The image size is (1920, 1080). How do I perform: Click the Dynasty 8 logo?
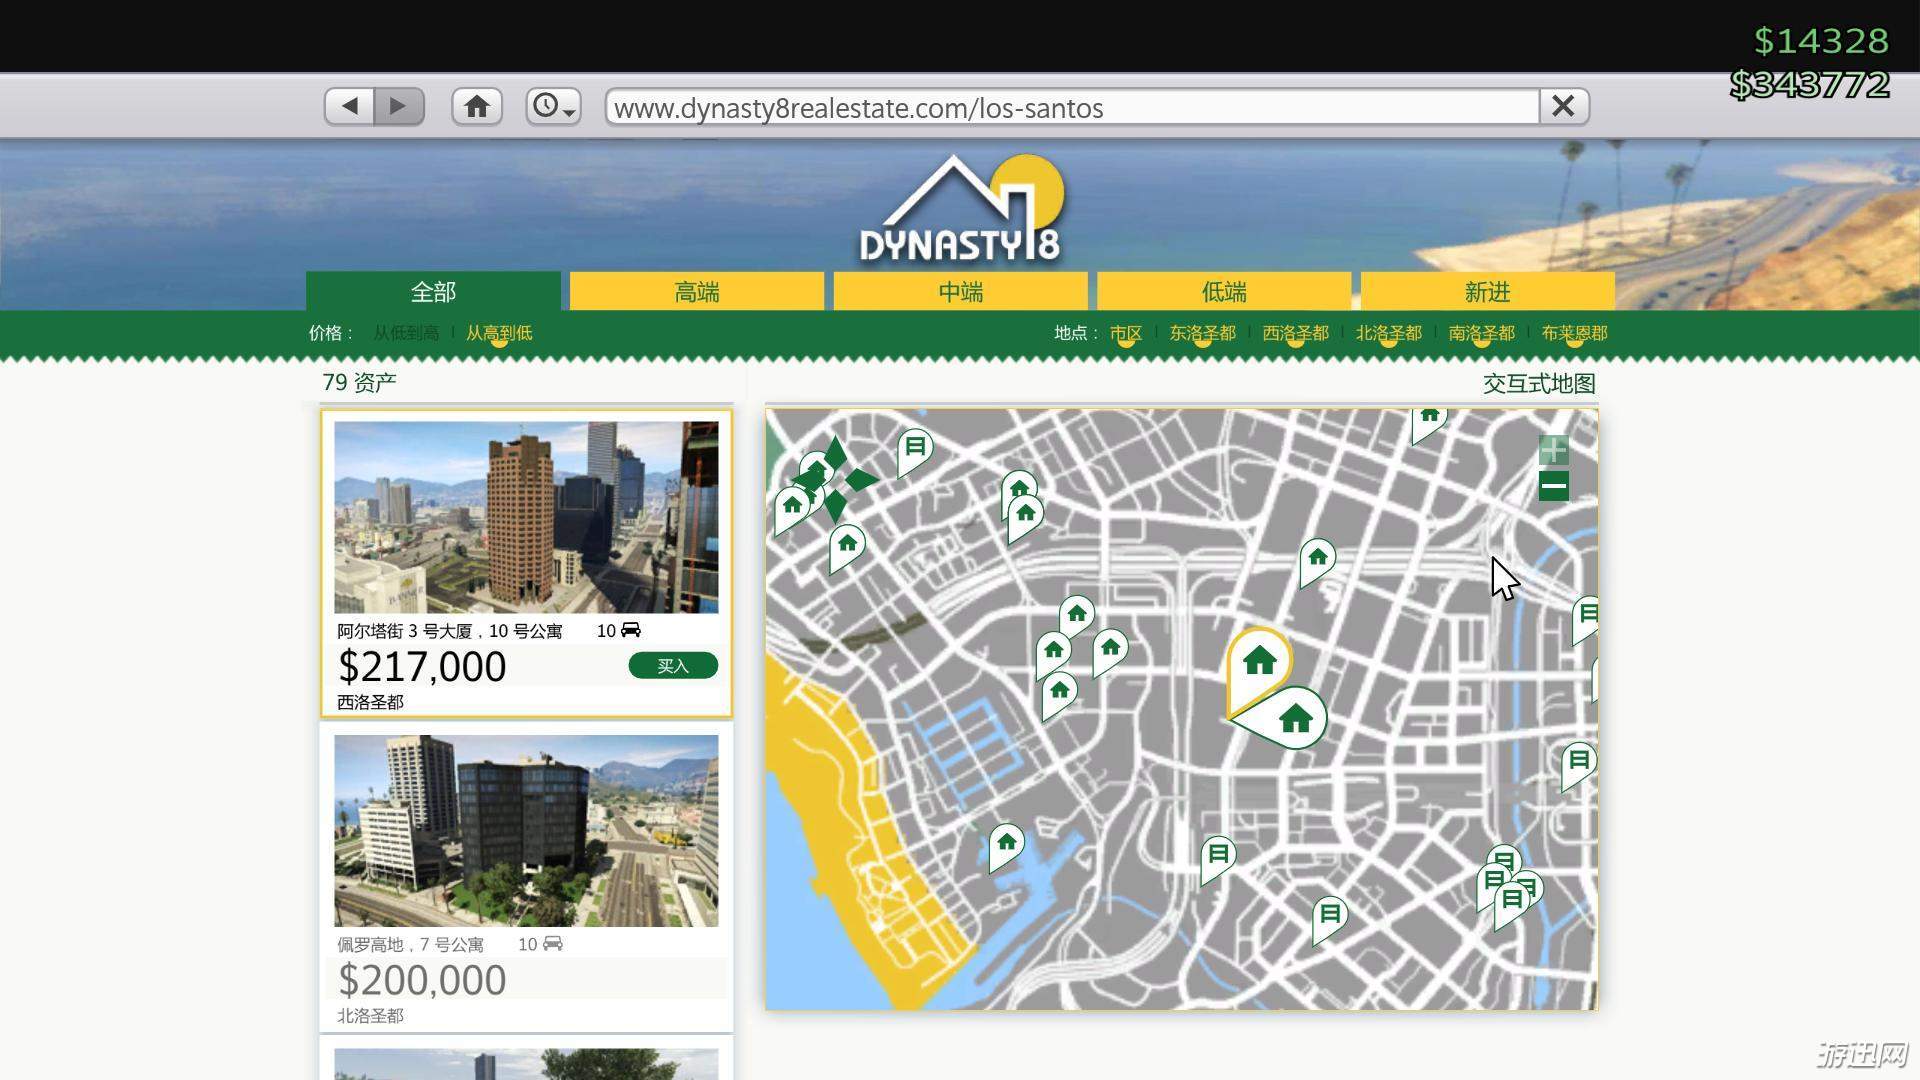(x=962, y=210)
